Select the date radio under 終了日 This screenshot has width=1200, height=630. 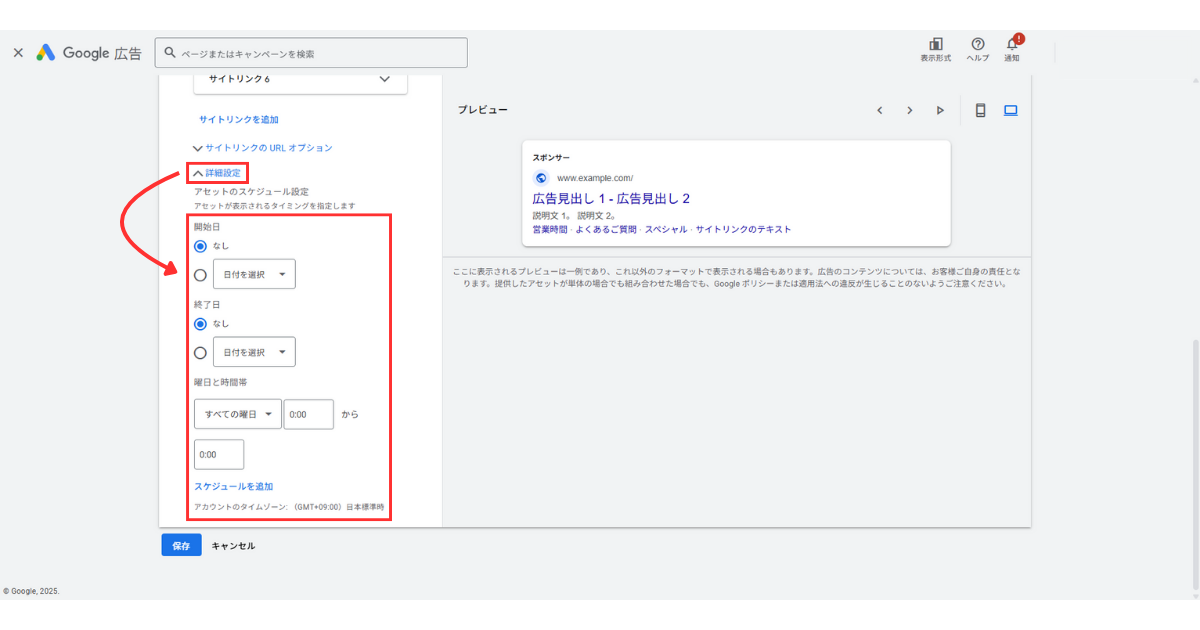(x=201, y=352)
